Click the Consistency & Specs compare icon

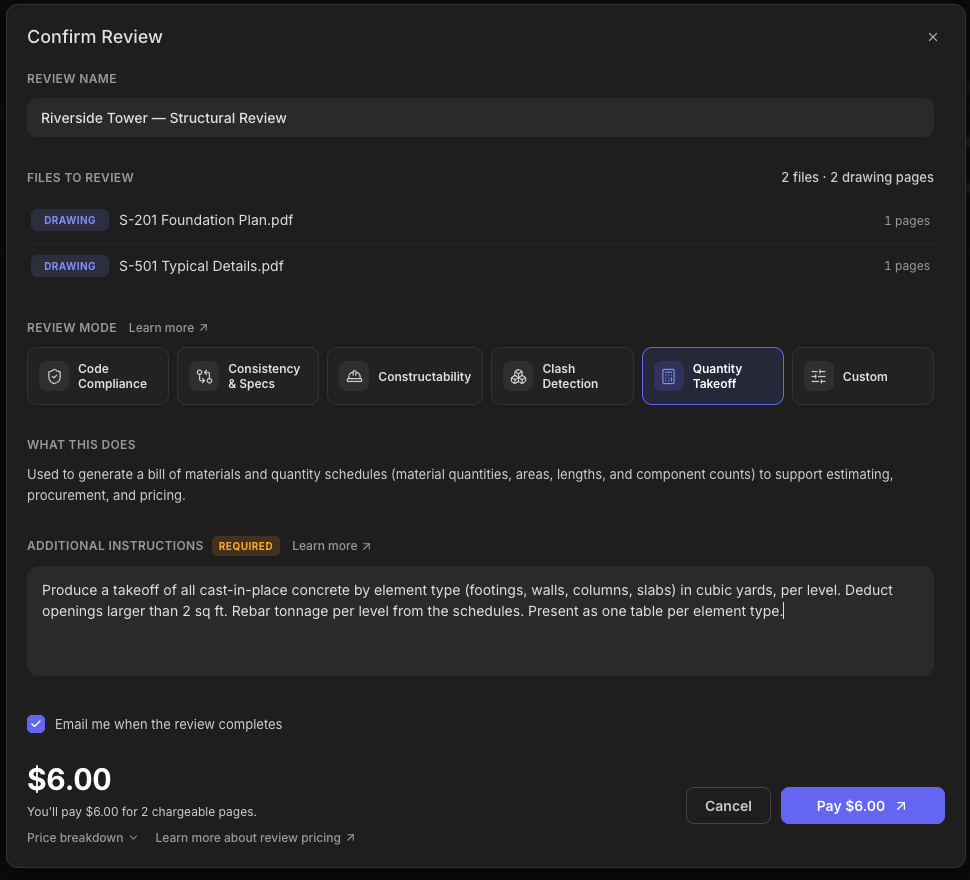click(204, 376)
